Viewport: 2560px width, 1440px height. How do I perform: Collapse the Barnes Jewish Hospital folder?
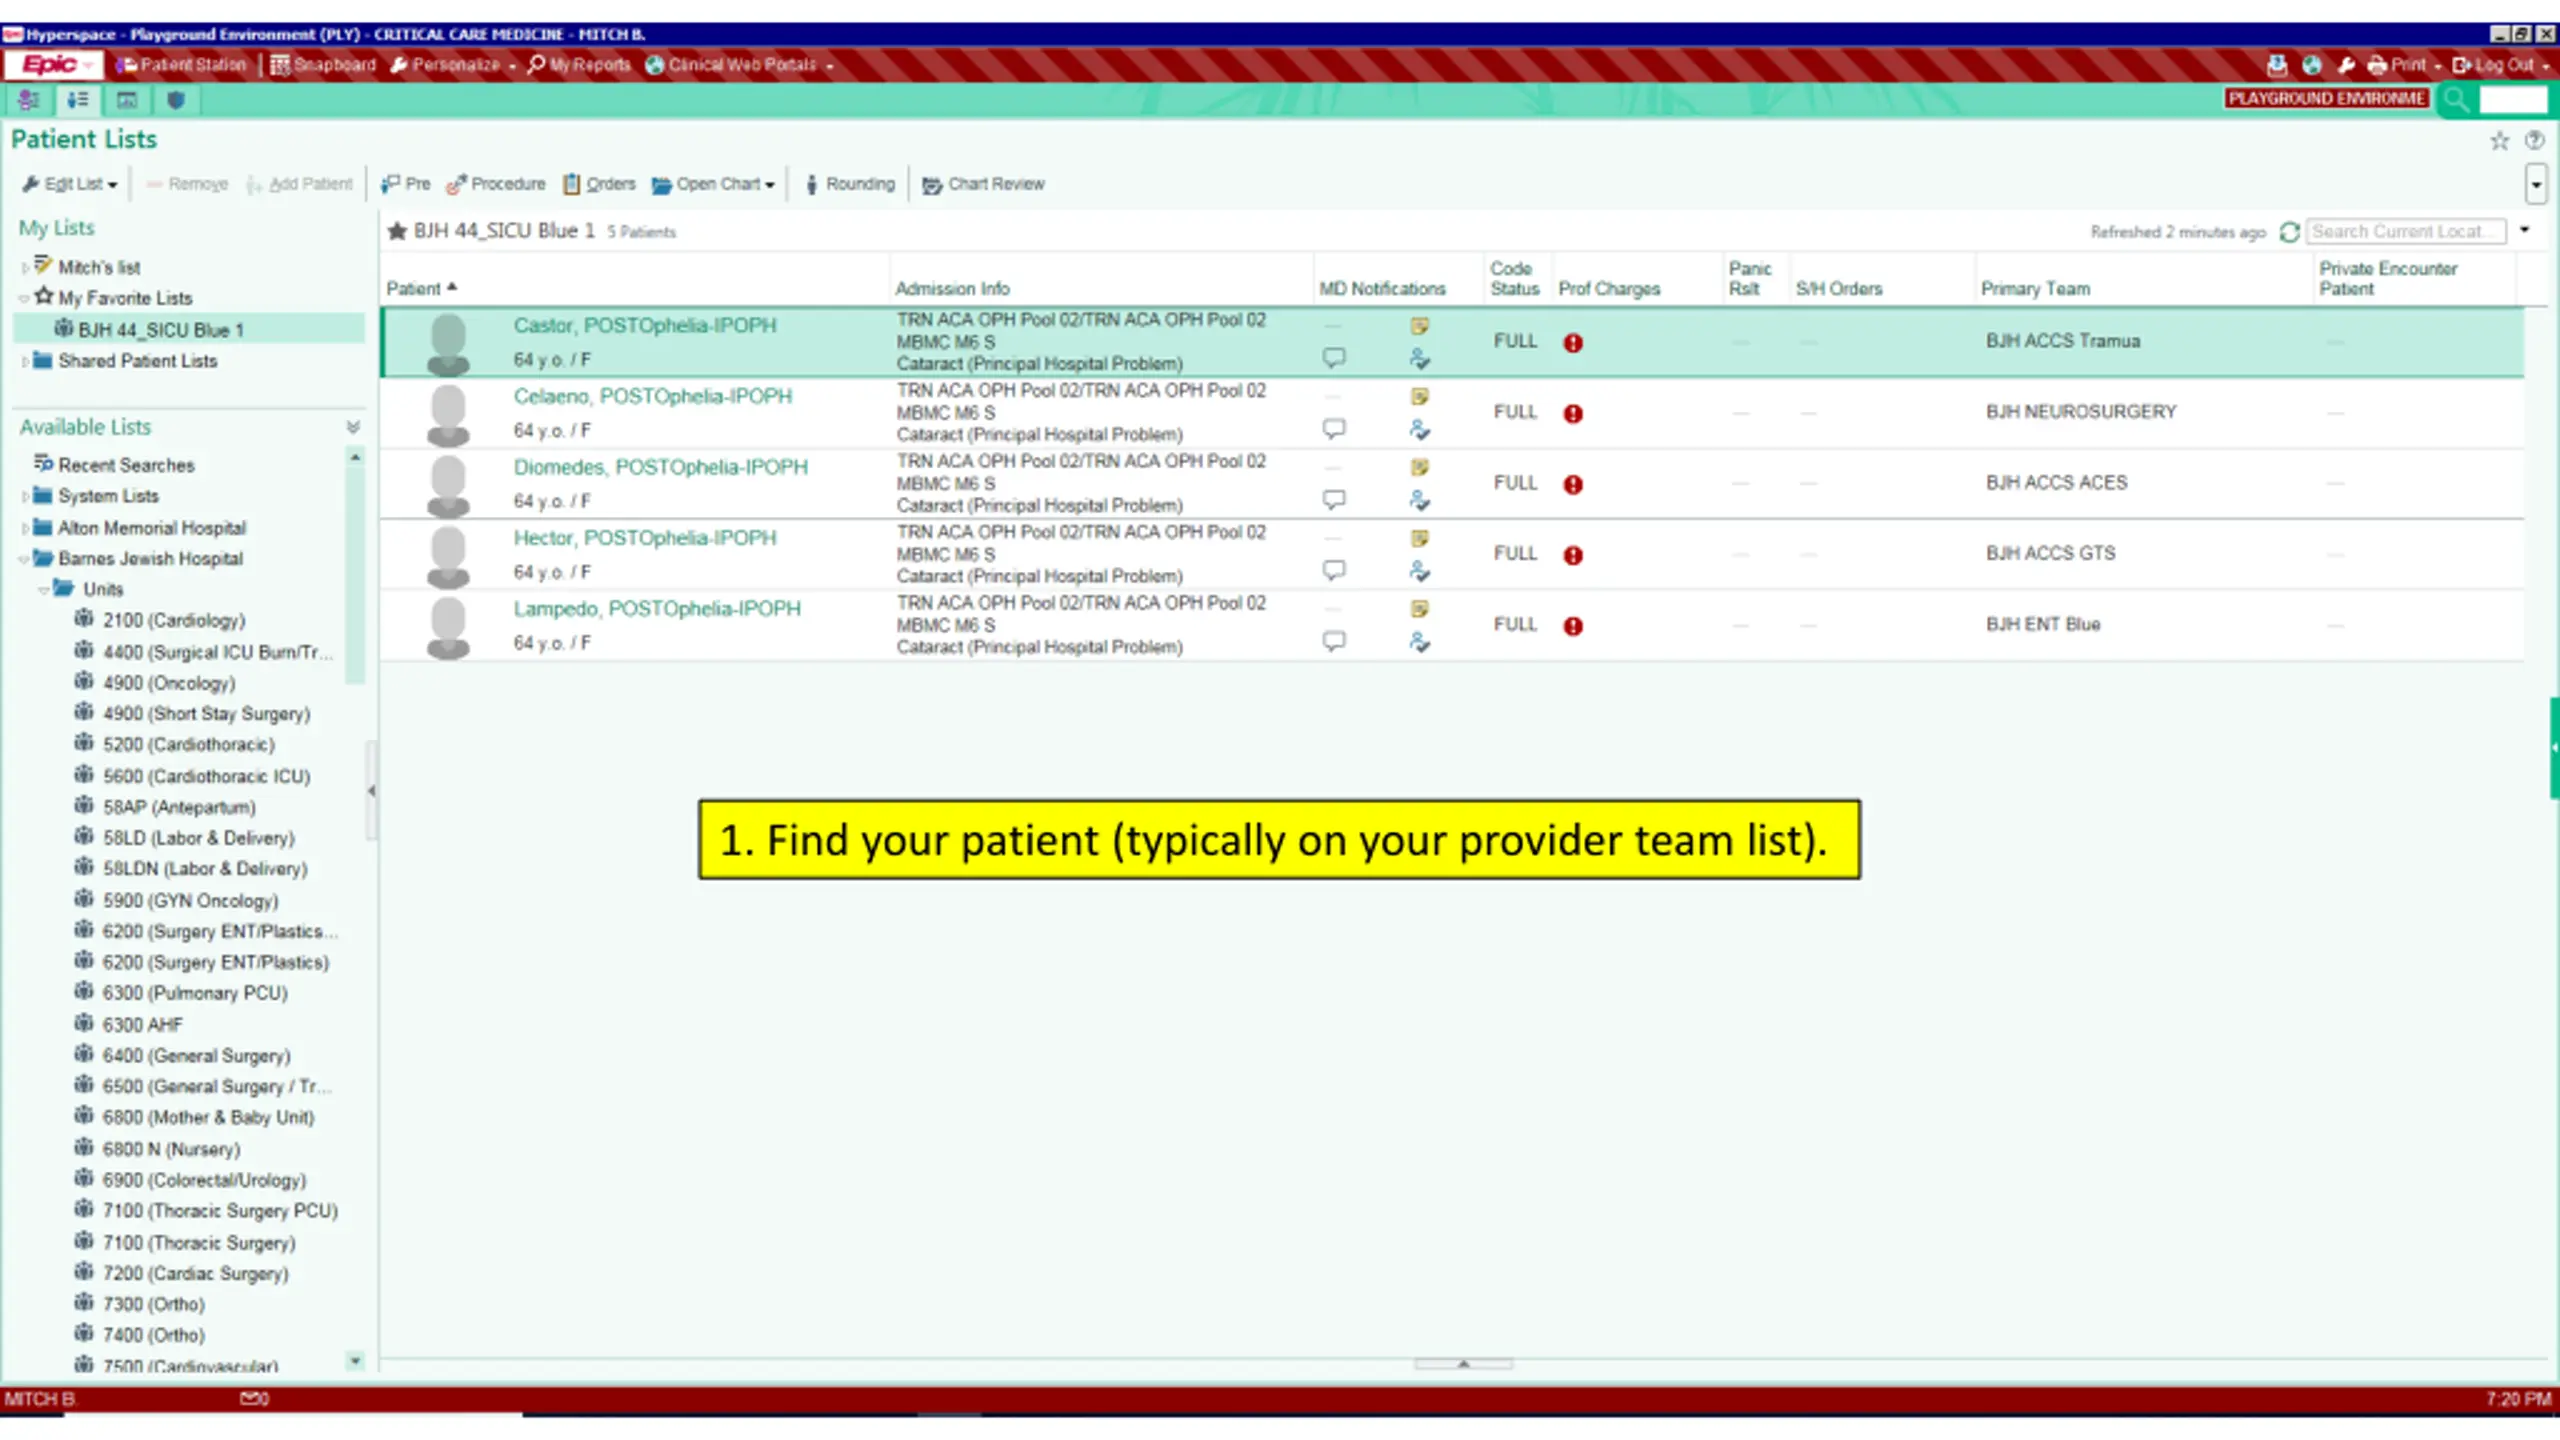(x=25, y=559)
